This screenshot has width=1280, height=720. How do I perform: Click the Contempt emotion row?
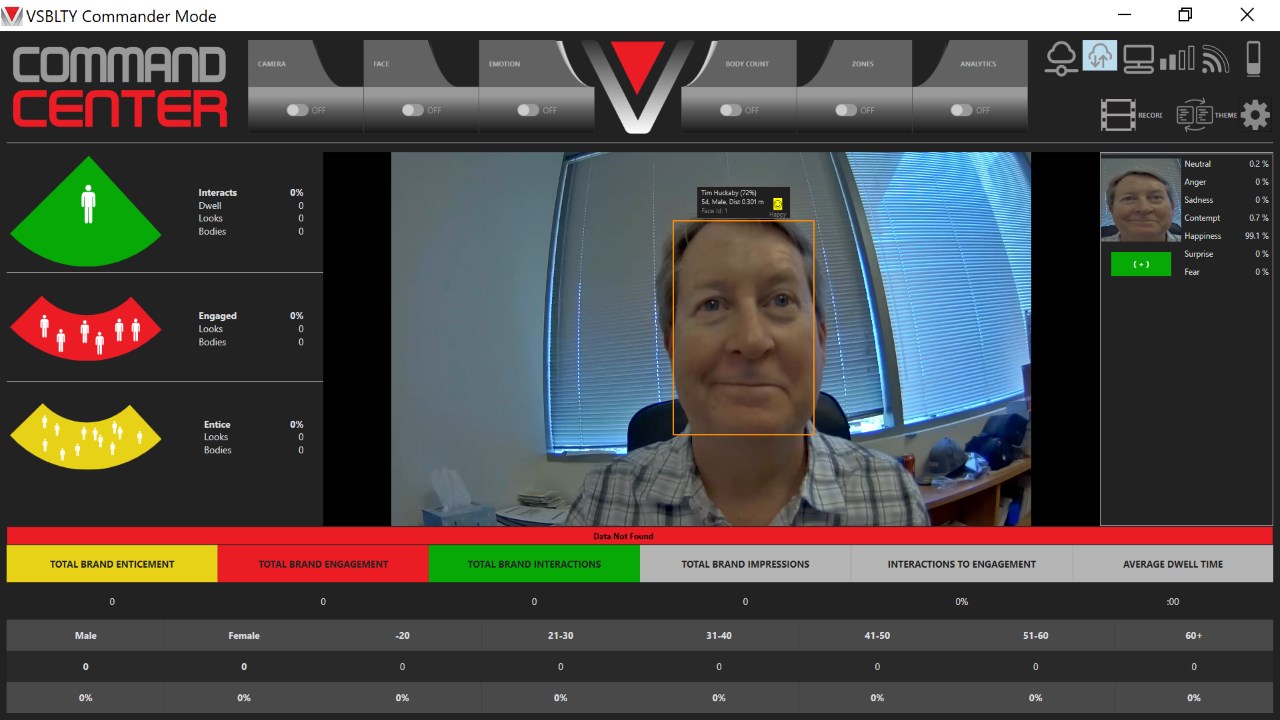[x=1226, y=218]
